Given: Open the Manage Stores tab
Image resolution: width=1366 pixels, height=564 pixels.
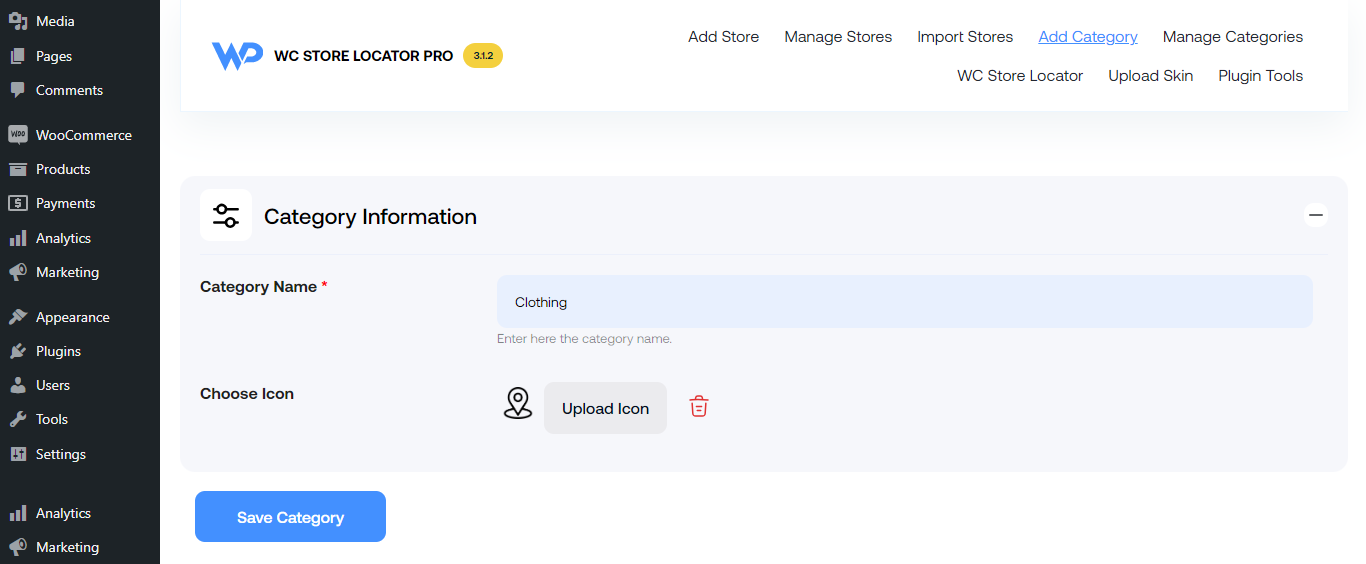Looking at the screenshot, I should coord(838,37).
